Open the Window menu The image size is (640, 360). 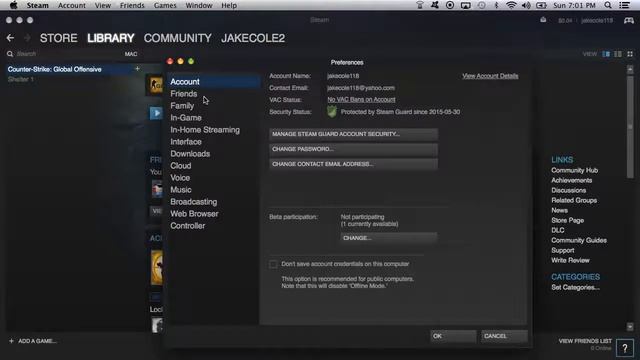click(x=199, y=5)
